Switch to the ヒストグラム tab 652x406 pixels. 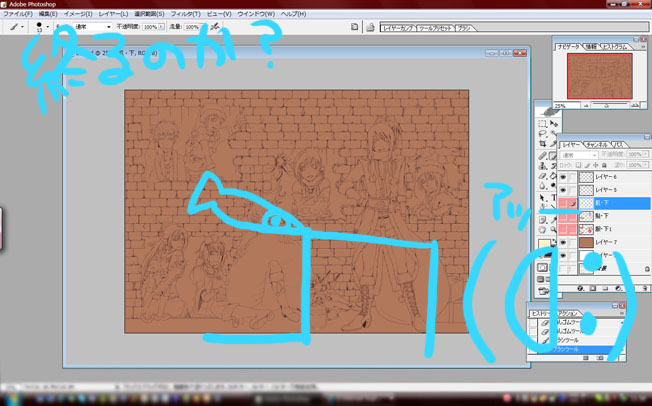[x=615, y=47]
